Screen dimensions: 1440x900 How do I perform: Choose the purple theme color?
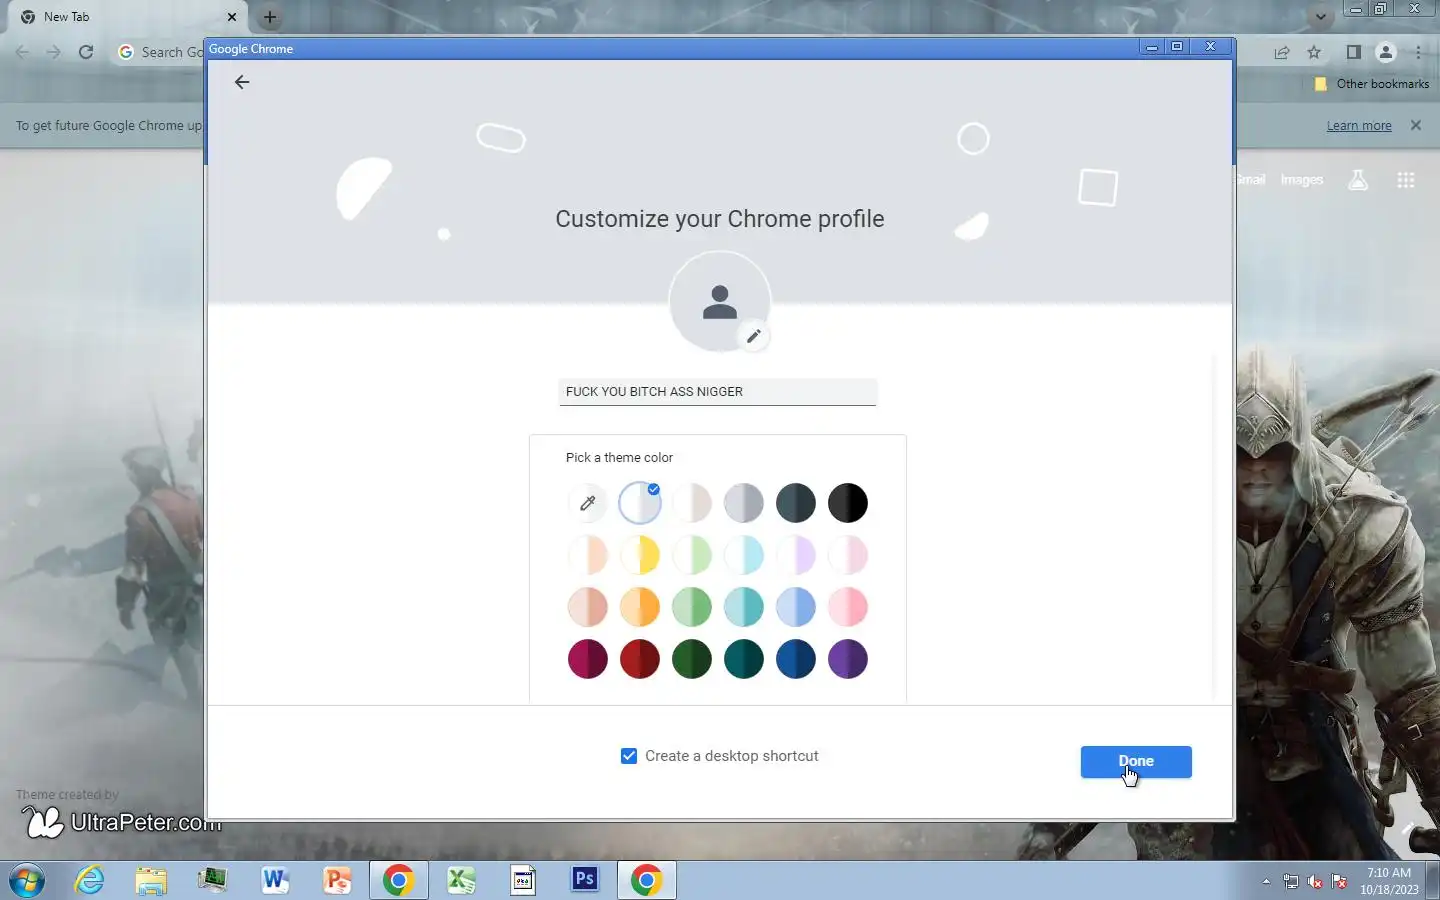848,659
